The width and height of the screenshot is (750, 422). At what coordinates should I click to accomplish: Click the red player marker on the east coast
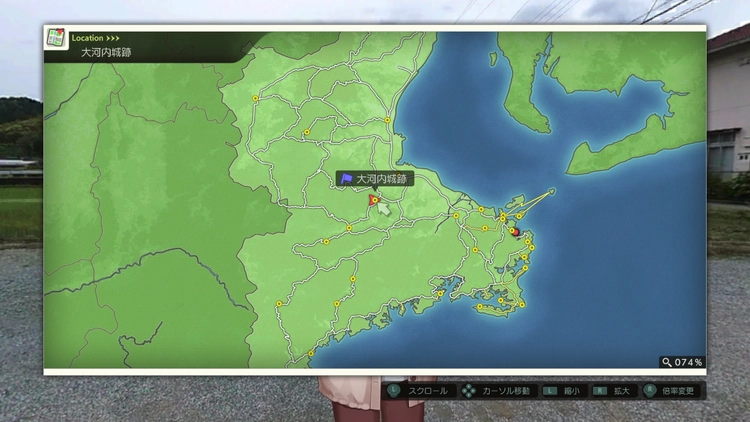click(x=514, y=231)
